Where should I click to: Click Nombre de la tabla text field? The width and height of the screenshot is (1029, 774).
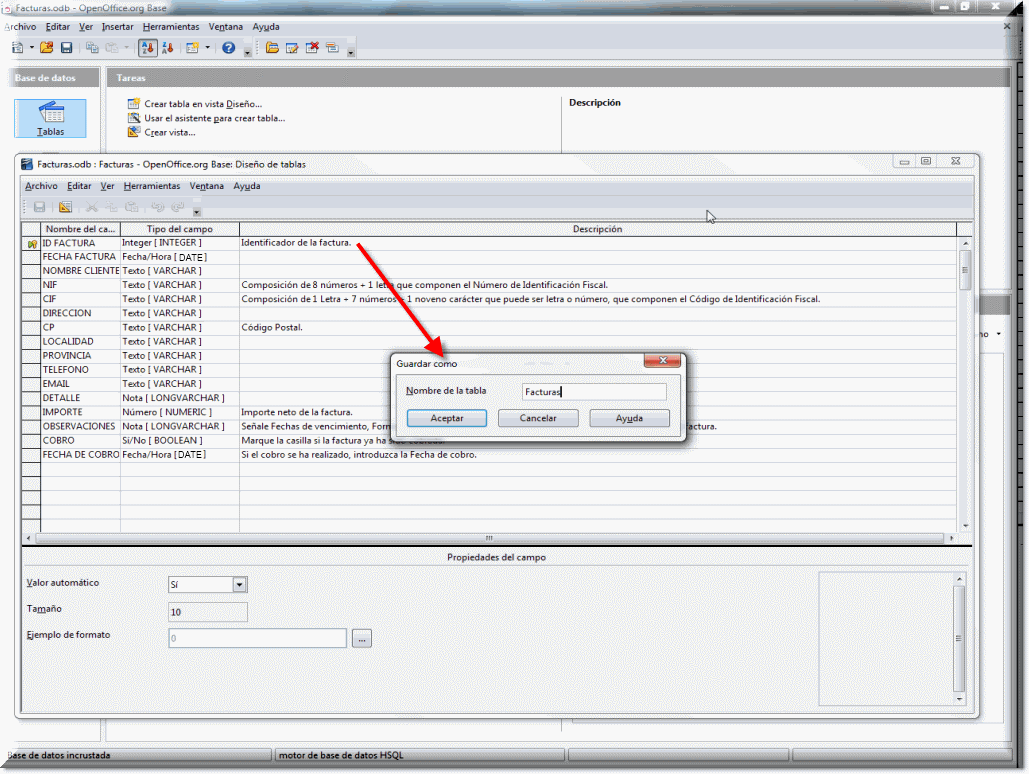(x=594, y=392)
